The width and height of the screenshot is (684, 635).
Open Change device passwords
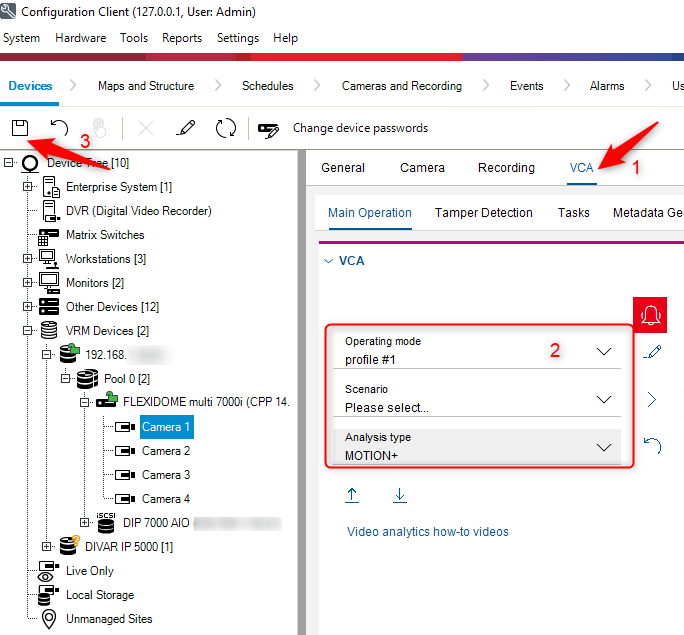pos(343,128)
